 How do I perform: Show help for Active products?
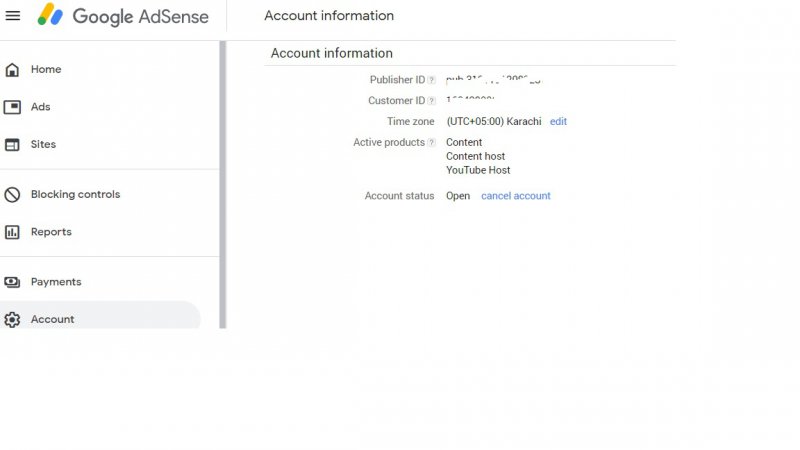tap(432, 143)
